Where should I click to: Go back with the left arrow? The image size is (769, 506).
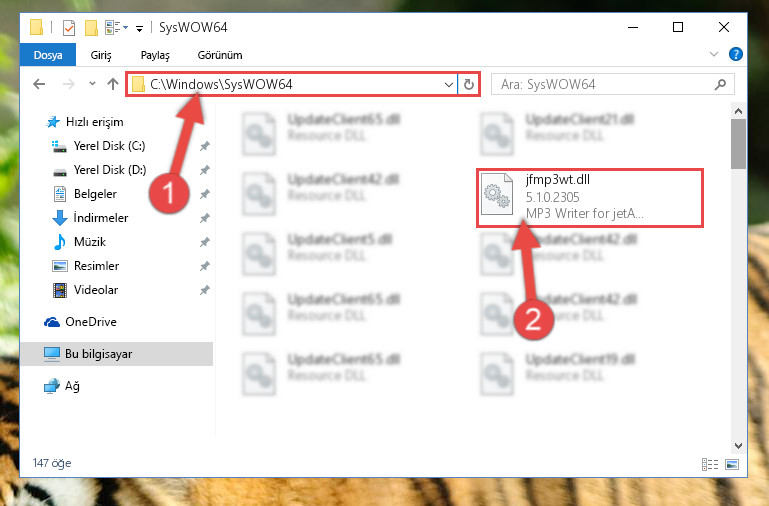pyautogui.click(x=39, y=84)
